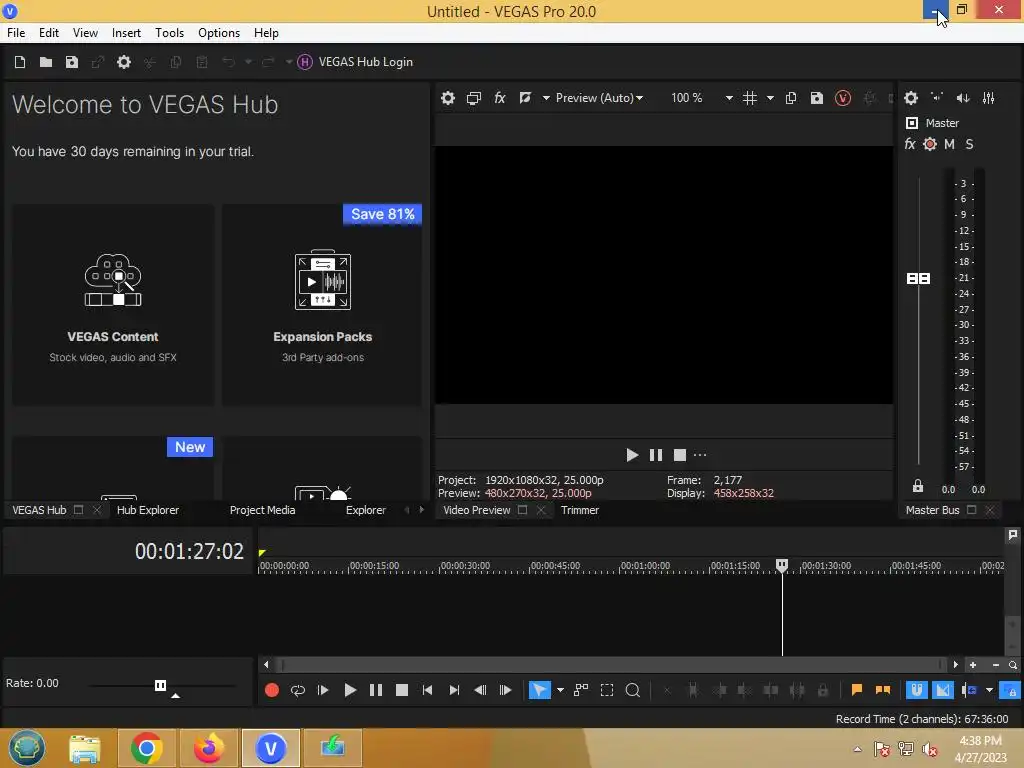Switch to the Explorer tab
This screenshot has height=768, width=1024.
[x=366, y=510]
